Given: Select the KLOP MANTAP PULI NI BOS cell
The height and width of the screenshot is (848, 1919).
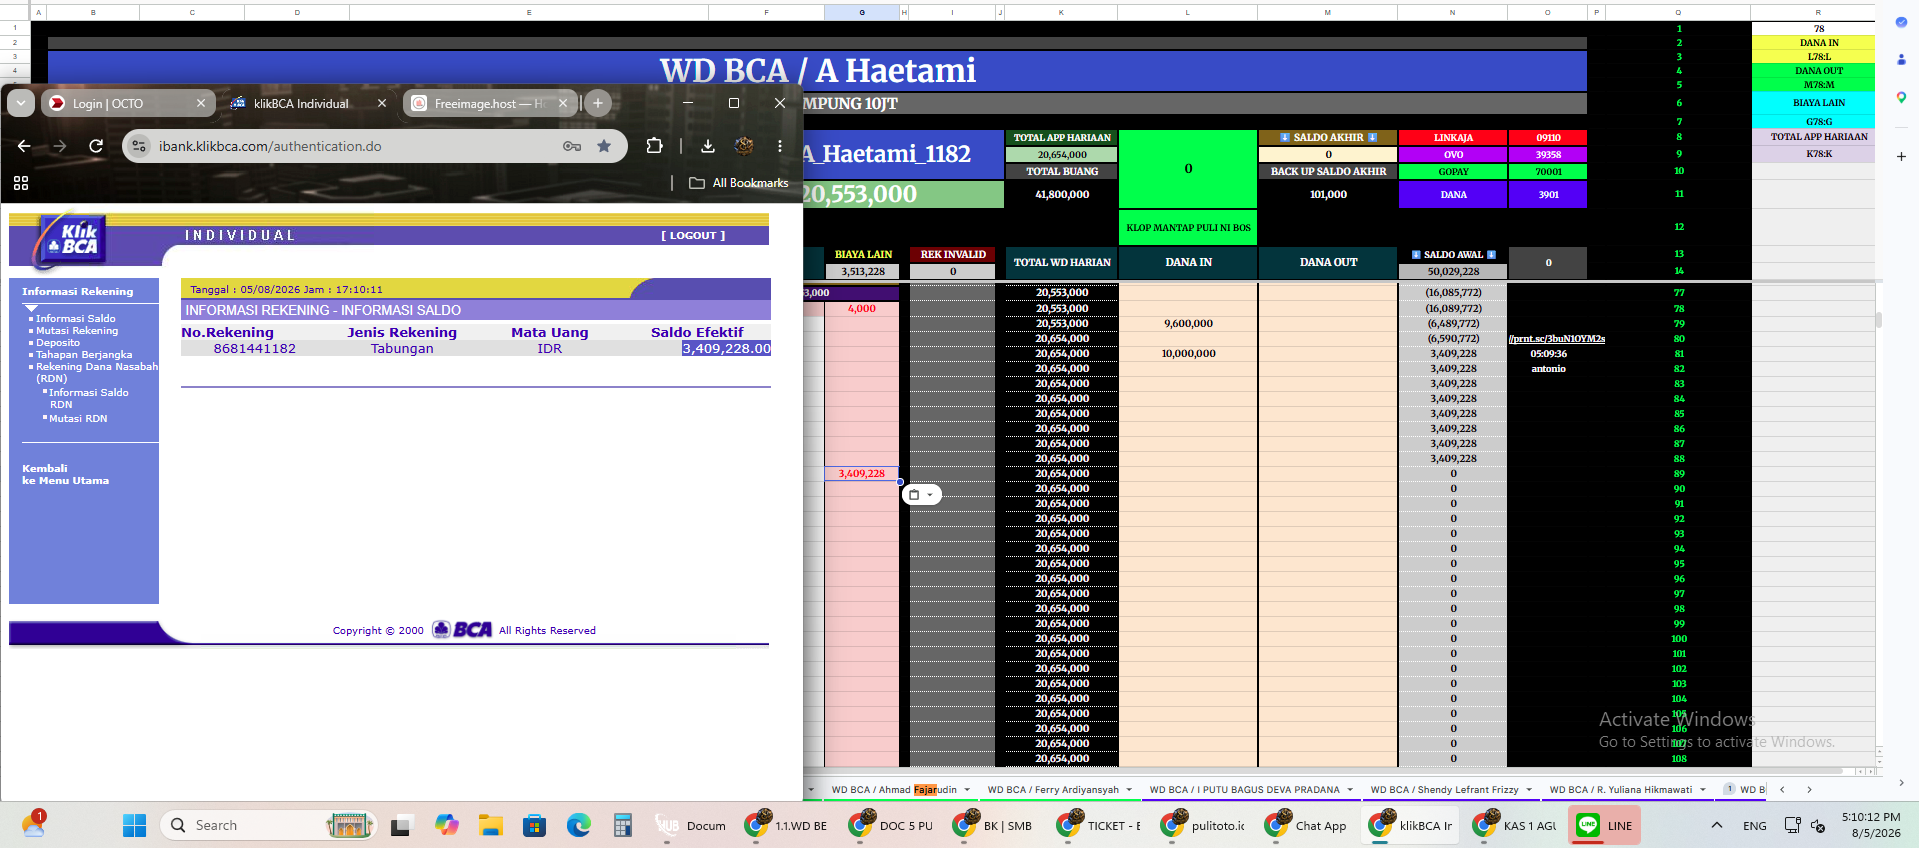Looking at the screenshot, I should tap(1188, 228).
